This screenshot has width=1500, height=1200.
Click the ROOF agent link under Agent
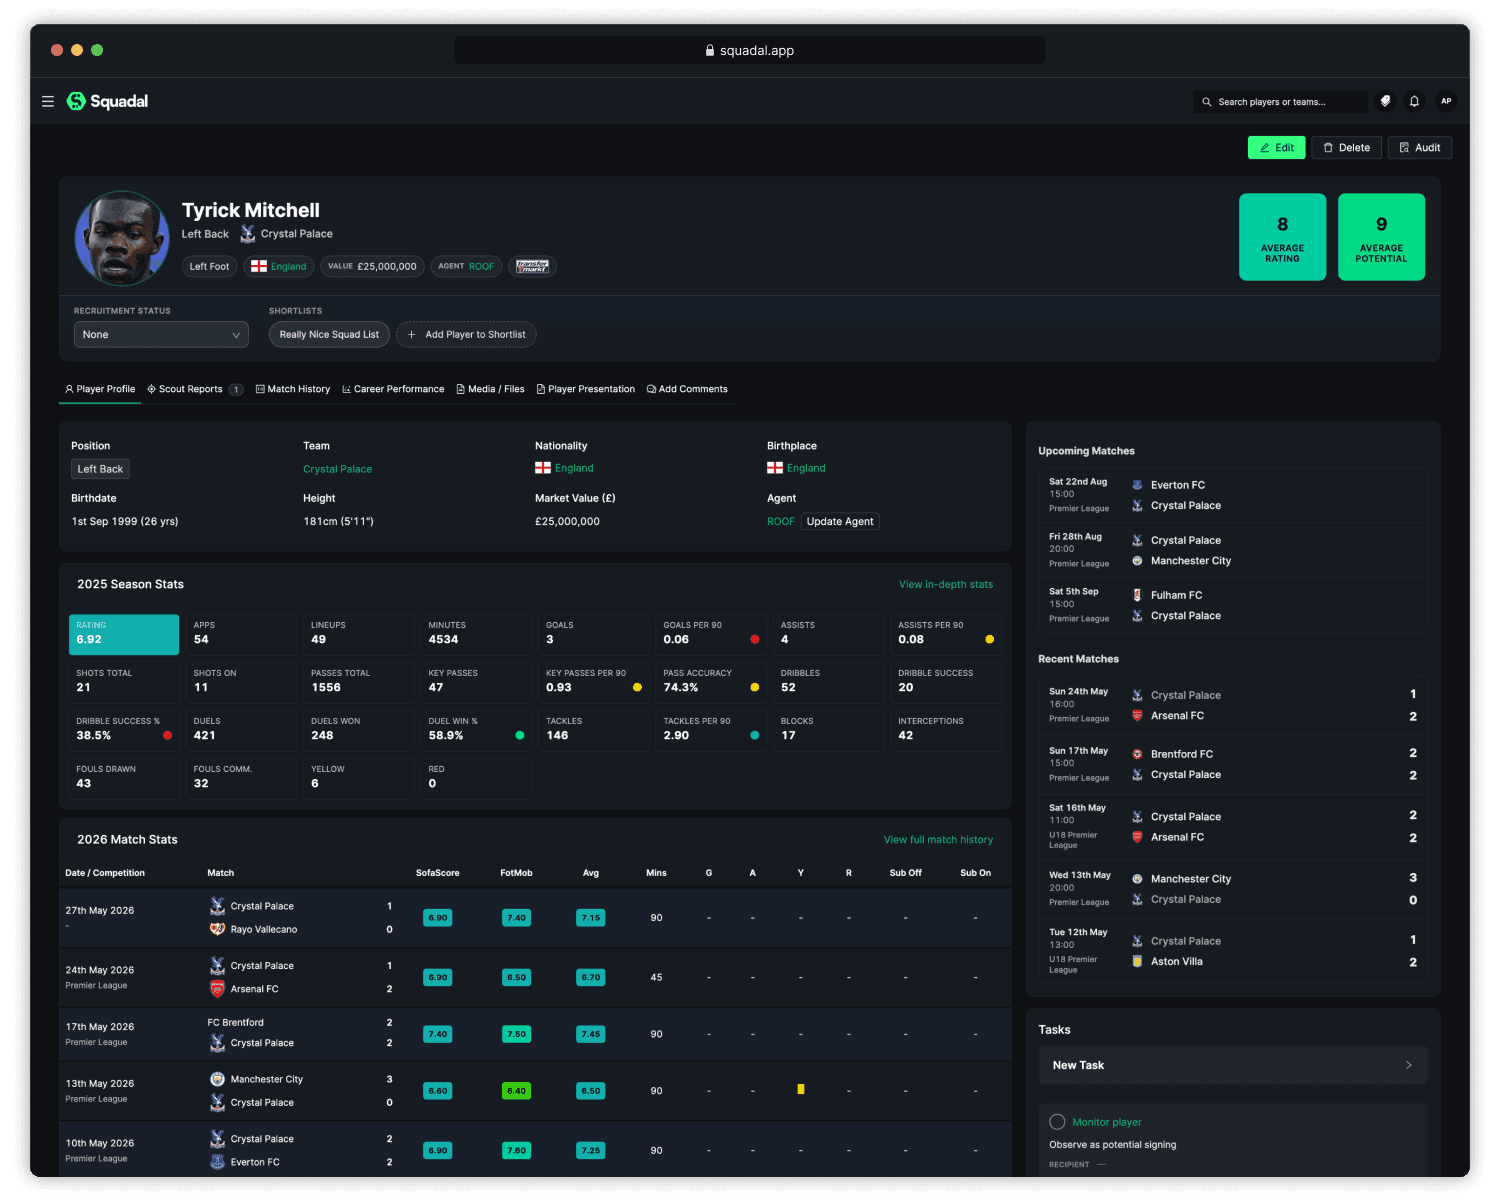point(781,521)
